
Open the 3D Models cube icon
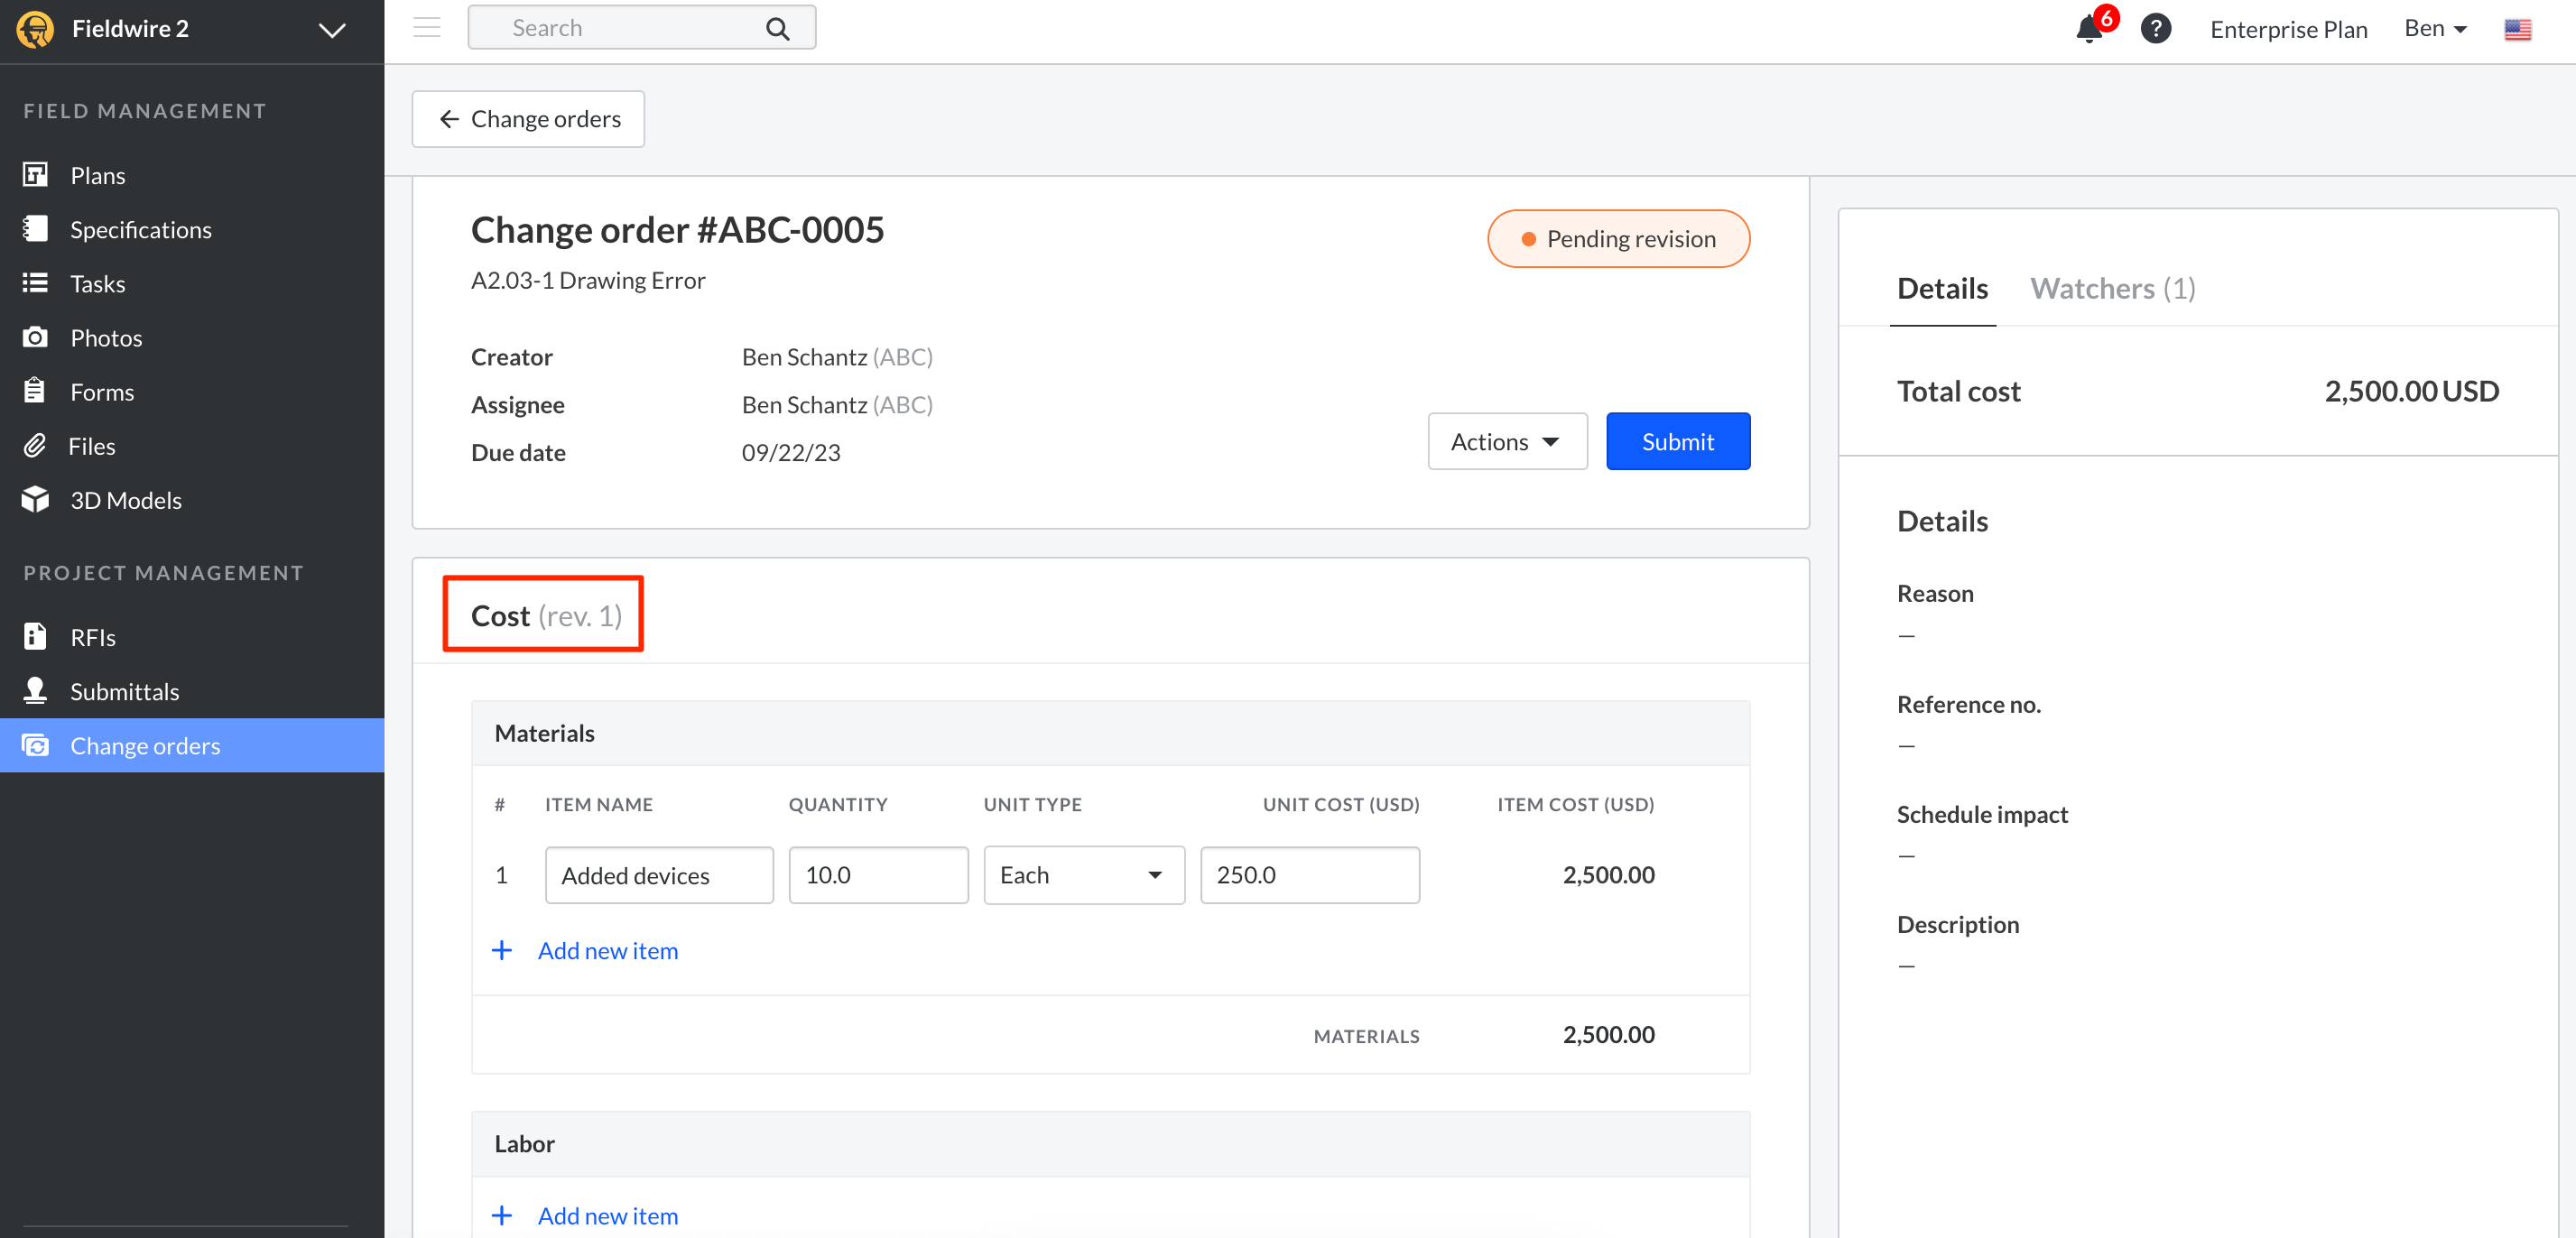tap(35, 499)
